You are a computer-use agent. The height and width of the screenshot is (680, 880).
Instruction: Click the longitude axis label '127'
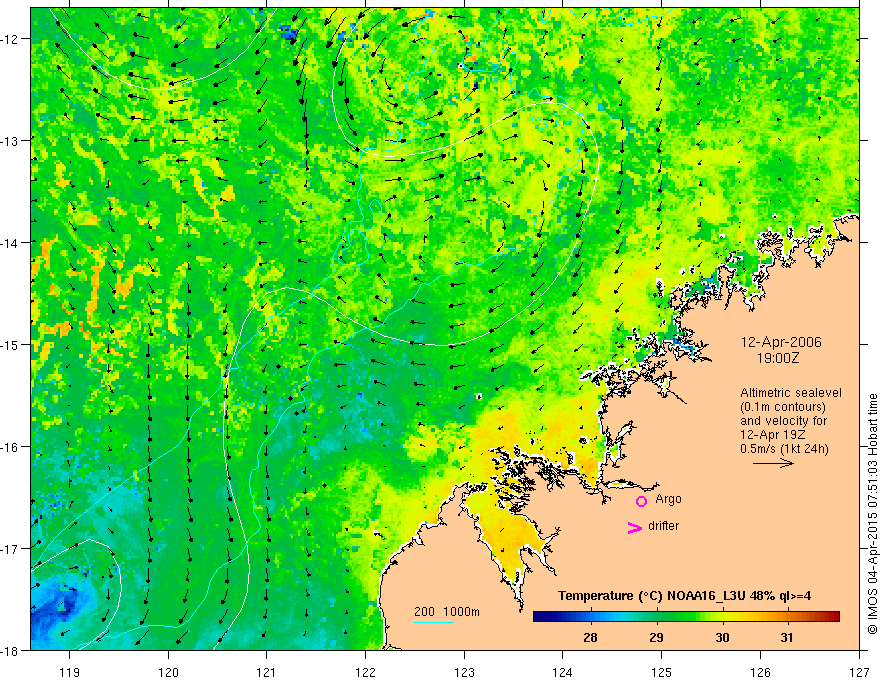click(x=859, y=672)
